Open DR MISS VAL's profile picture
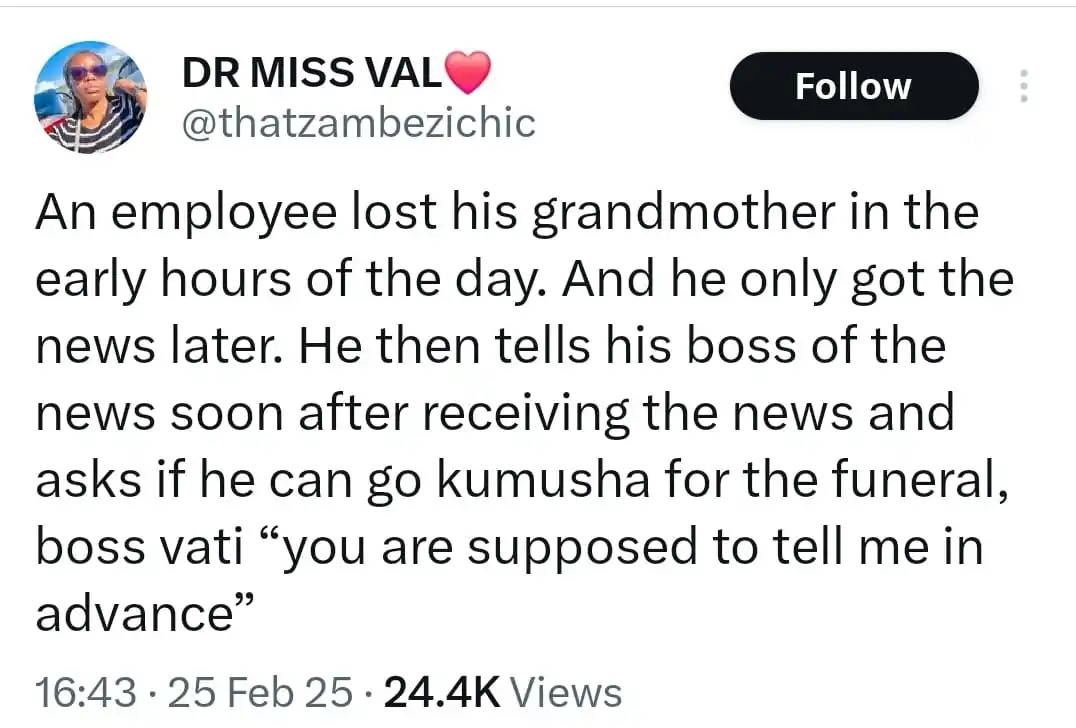 click(90, 96)
